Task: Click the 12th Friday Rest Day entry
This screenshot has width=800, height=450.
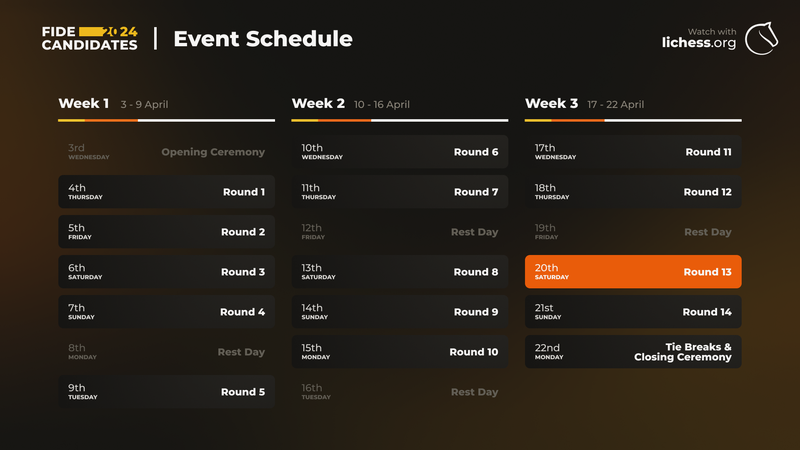Action: [400, 232]
